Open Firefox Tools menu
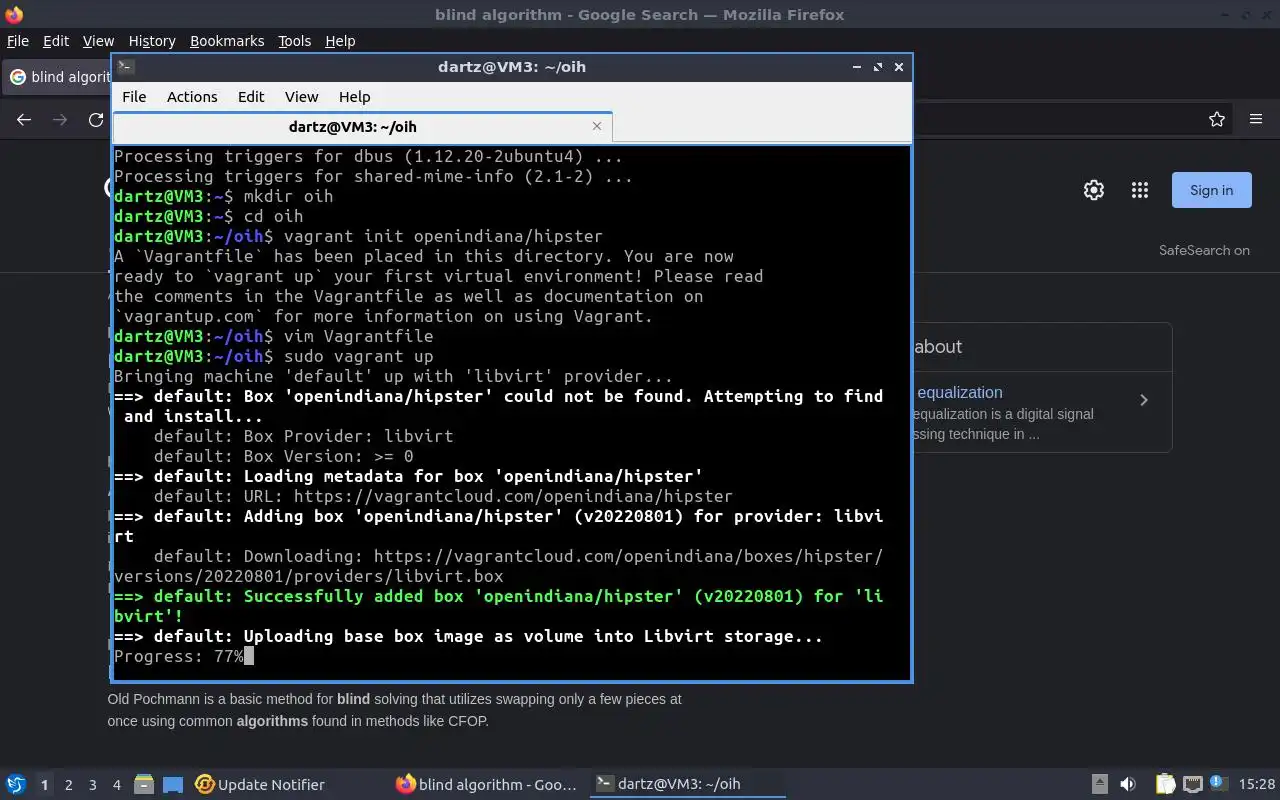 click(x=295, y=41)
